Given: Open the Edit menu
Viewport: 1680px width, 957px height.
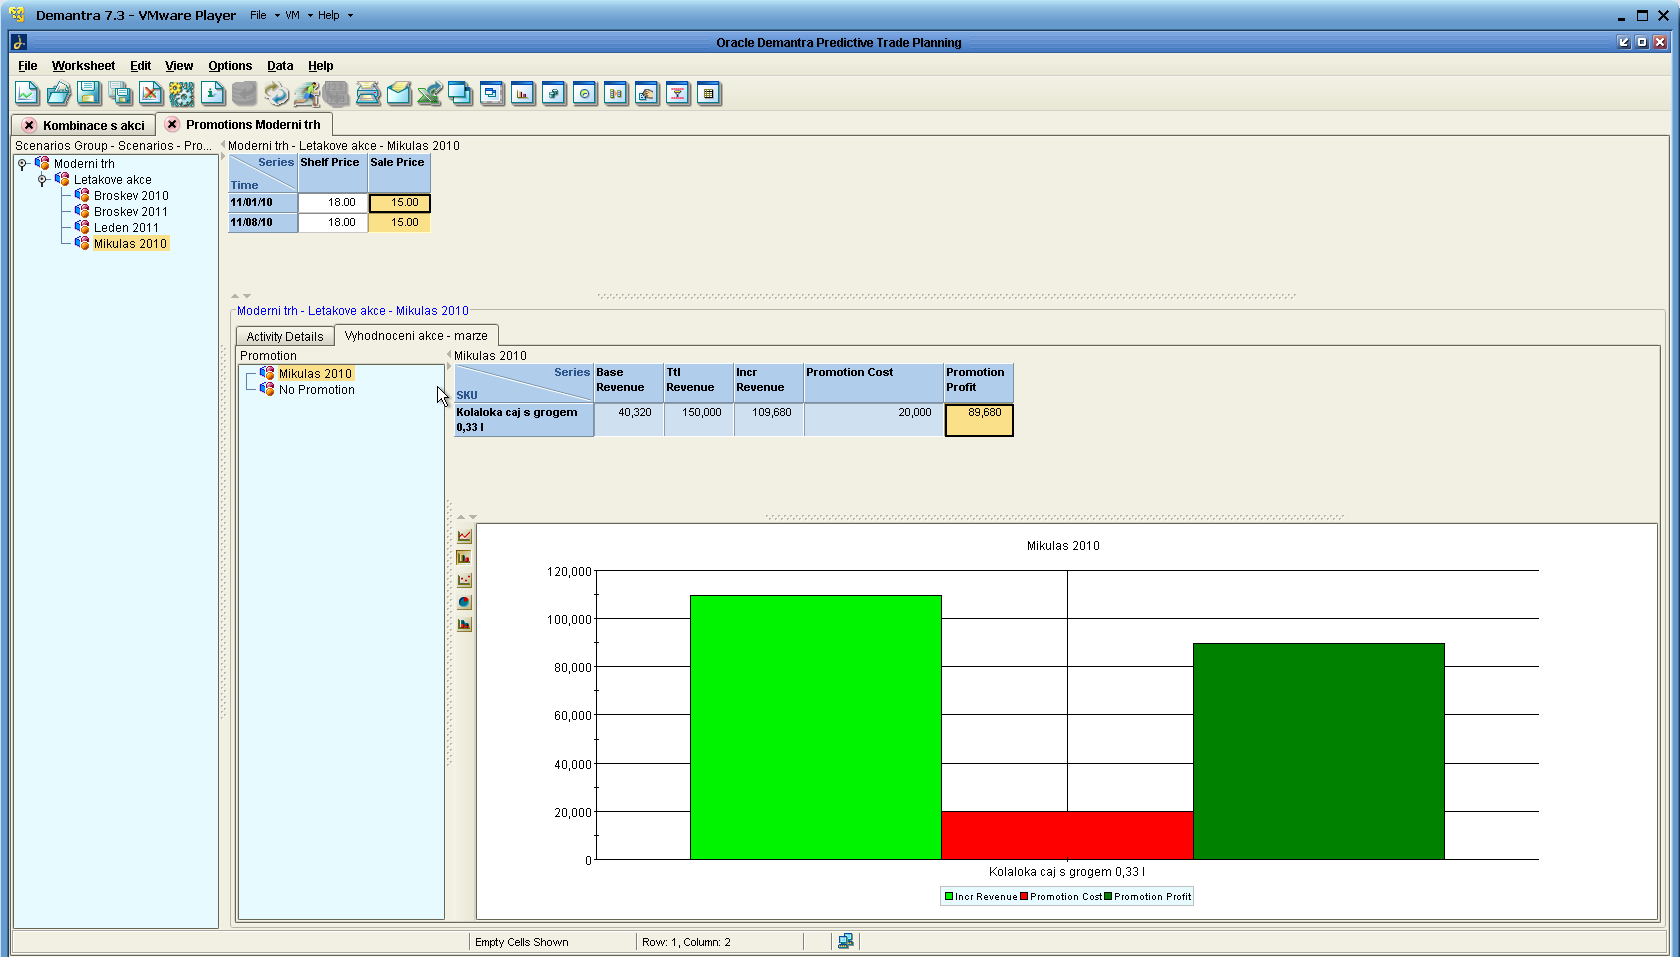Looking at the screenshot, I should pyautogui.click(x=140, y=66).
